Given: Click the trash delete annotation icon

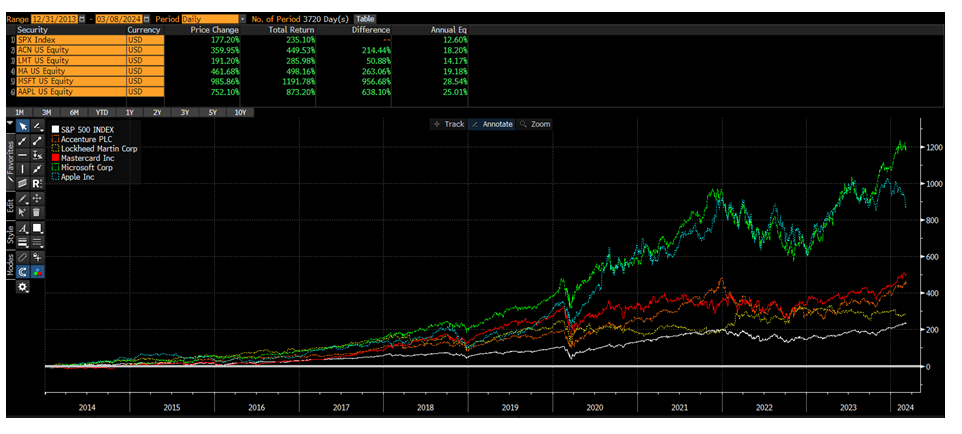Looking at the screenshot, I should pyautogui.click(x=37, y=212).
